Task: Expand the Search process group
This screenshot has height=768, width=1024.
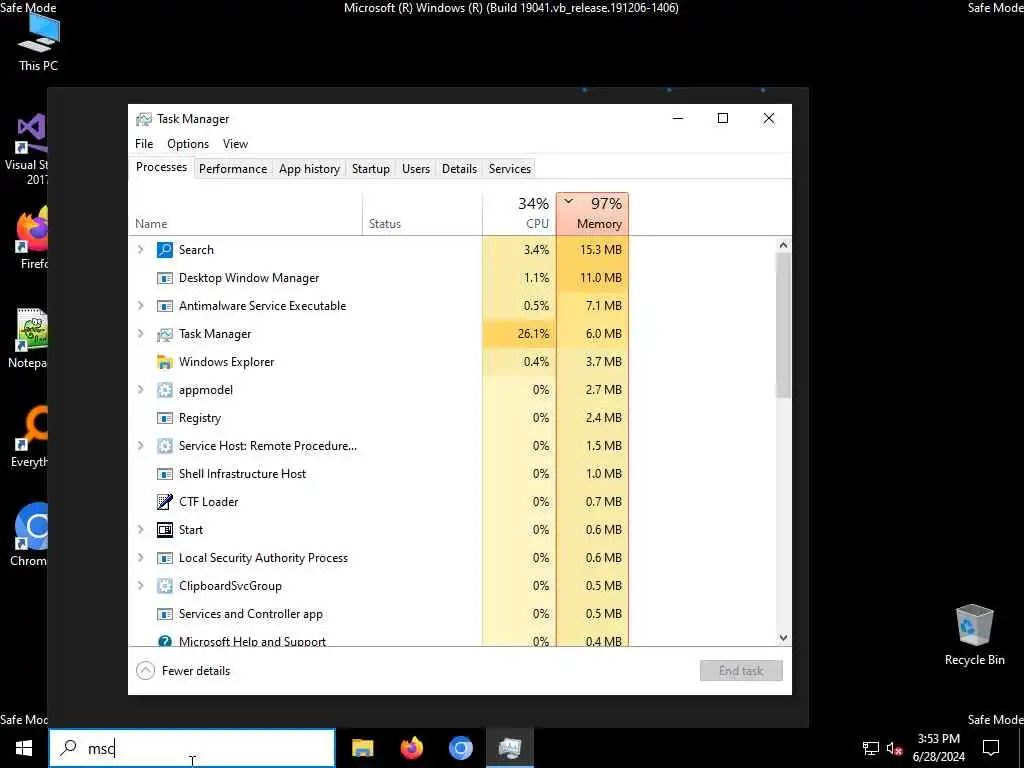Action: point(140,249)
